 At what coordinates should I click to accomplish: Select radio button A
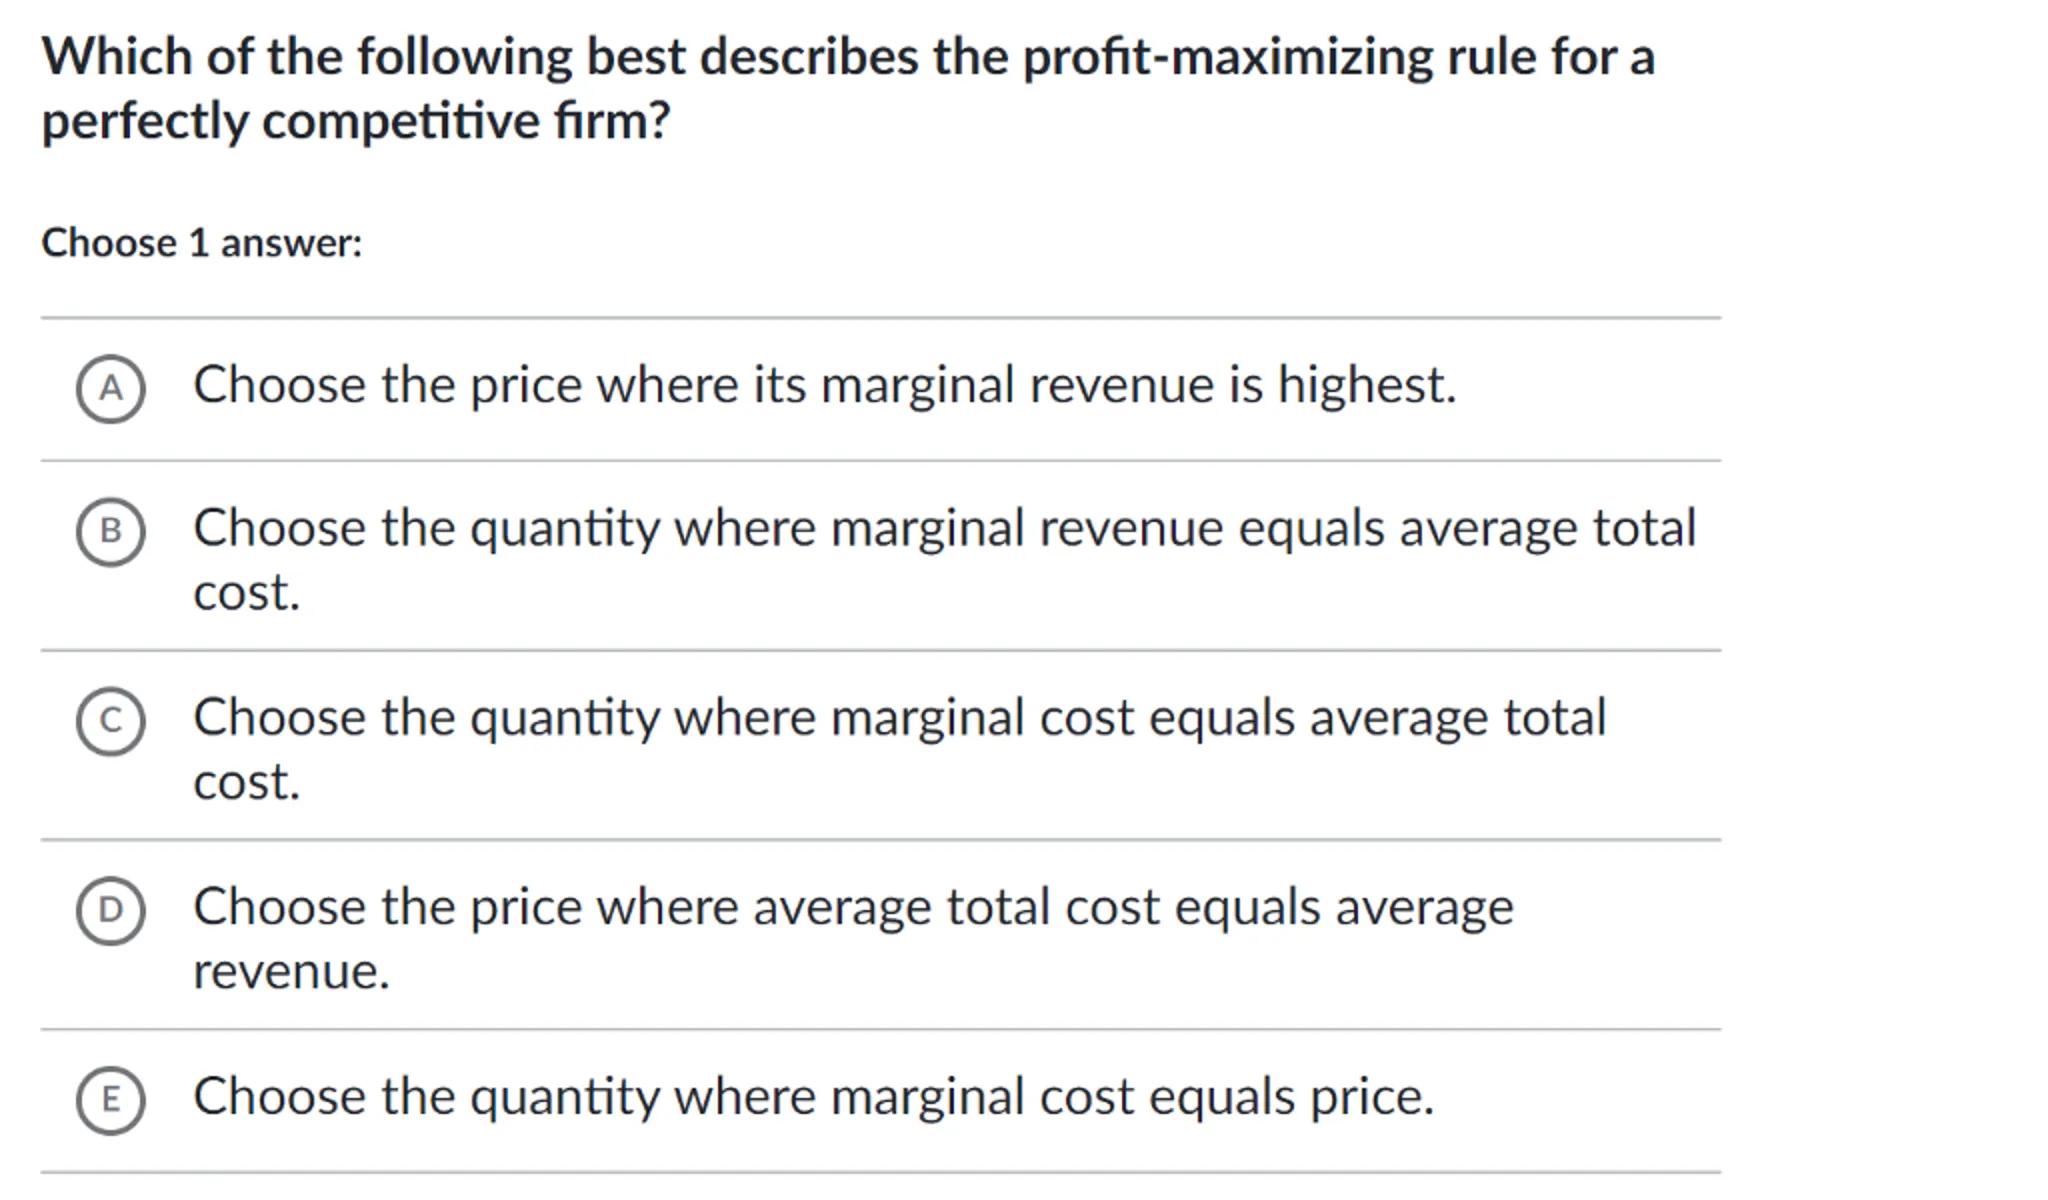[110, 388]
